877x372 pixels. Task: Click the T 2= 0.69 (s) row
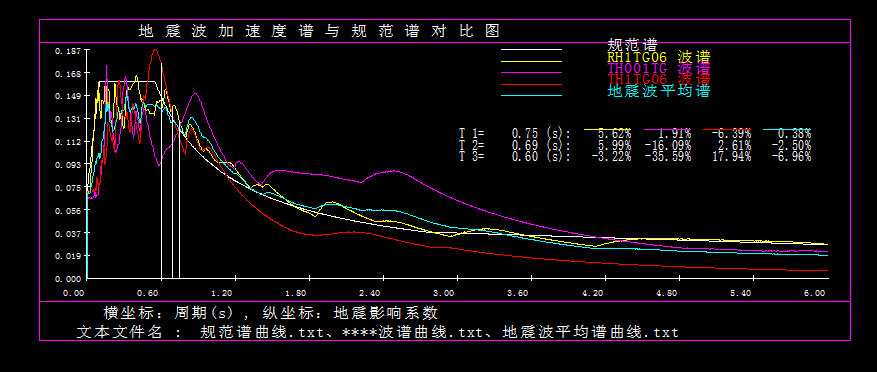pos(635,145)
